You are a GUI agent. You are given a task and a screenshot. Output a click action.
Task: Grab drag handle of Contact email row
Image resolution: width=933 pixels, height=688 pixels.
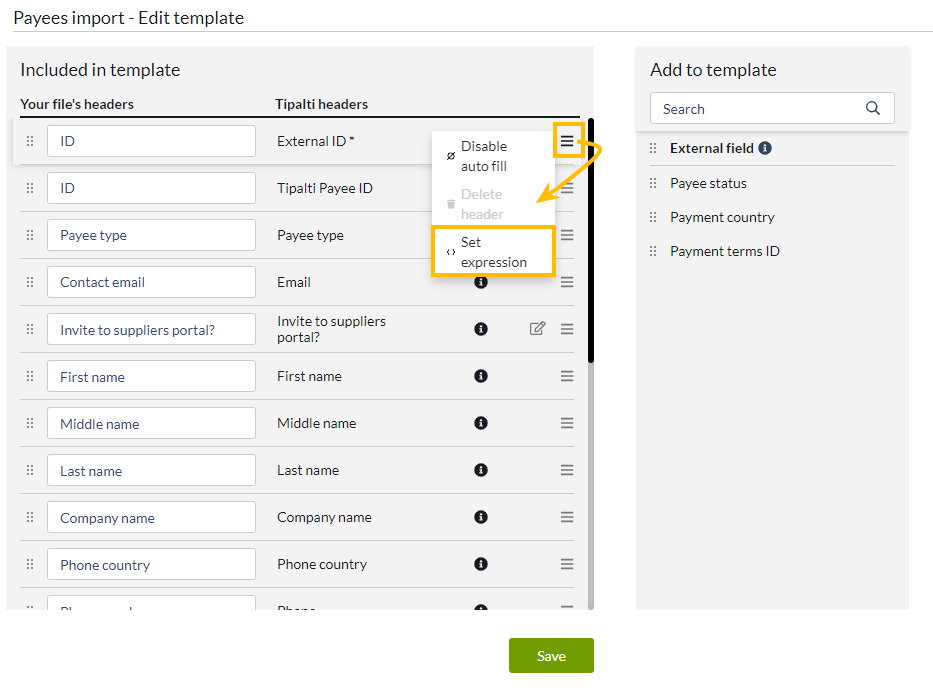point(30,282)
